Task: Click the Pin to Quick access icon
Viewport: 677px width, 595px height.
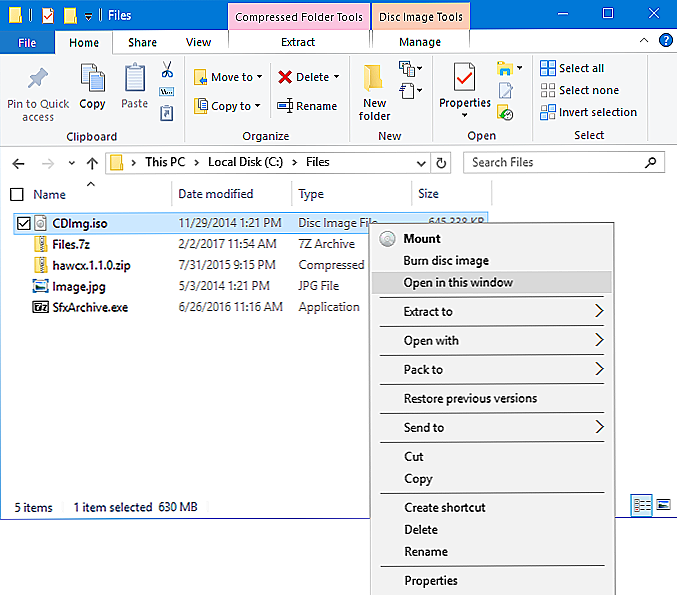Action: tap(38, 79)
